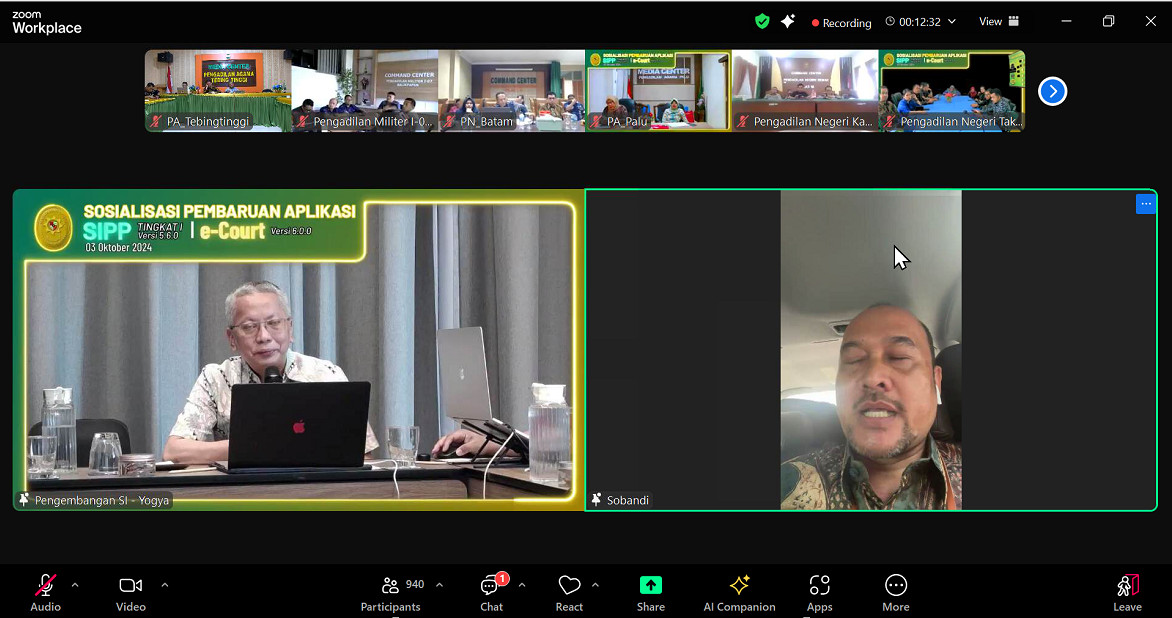Open the Chat panel
Viewport: 1172px width, 618px height.
tap(491, 591)
